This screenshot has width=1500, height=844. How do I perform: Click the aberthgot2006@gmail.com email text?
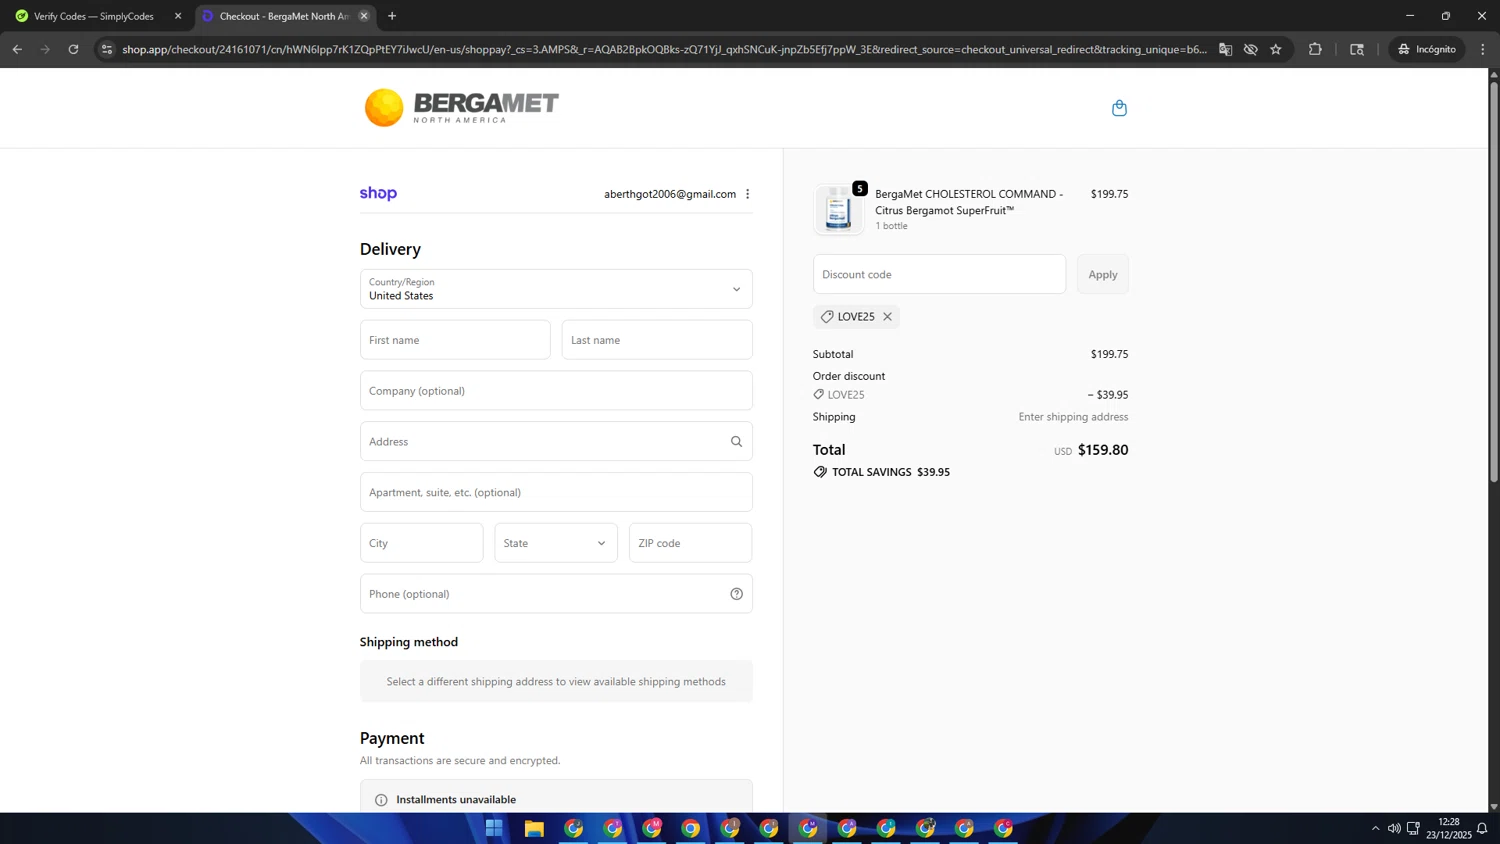point(670,194)
